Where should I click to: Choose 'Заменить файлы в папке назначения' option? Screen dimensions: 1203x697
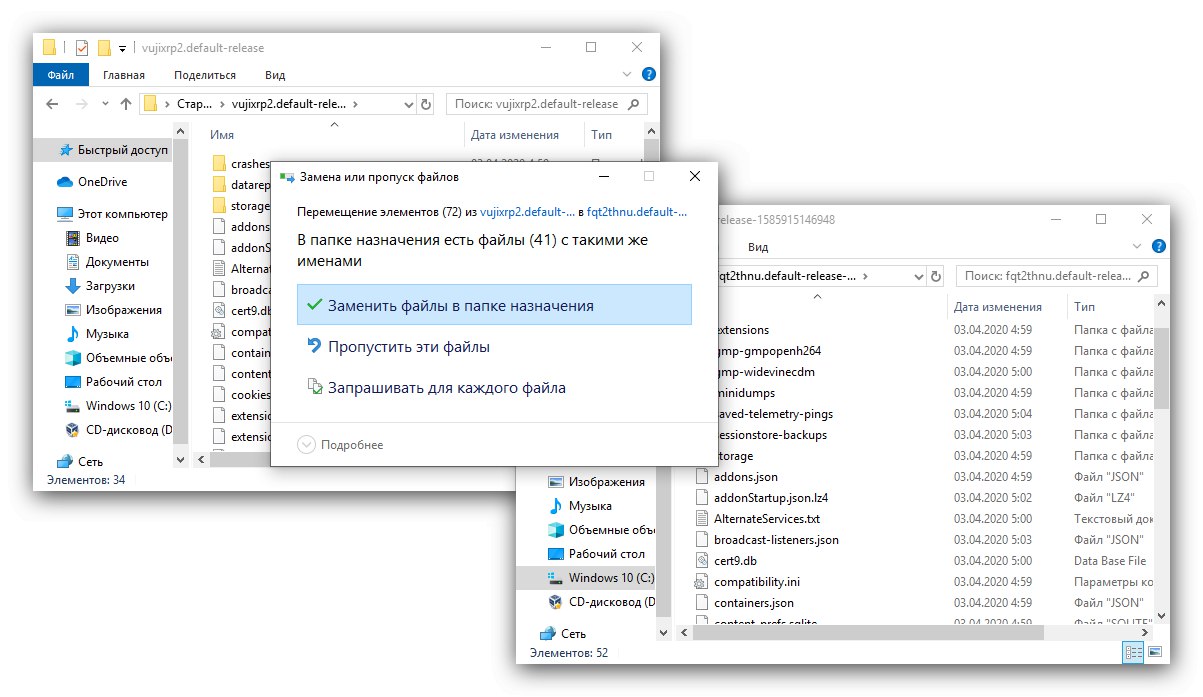click(x=494, y=305)
